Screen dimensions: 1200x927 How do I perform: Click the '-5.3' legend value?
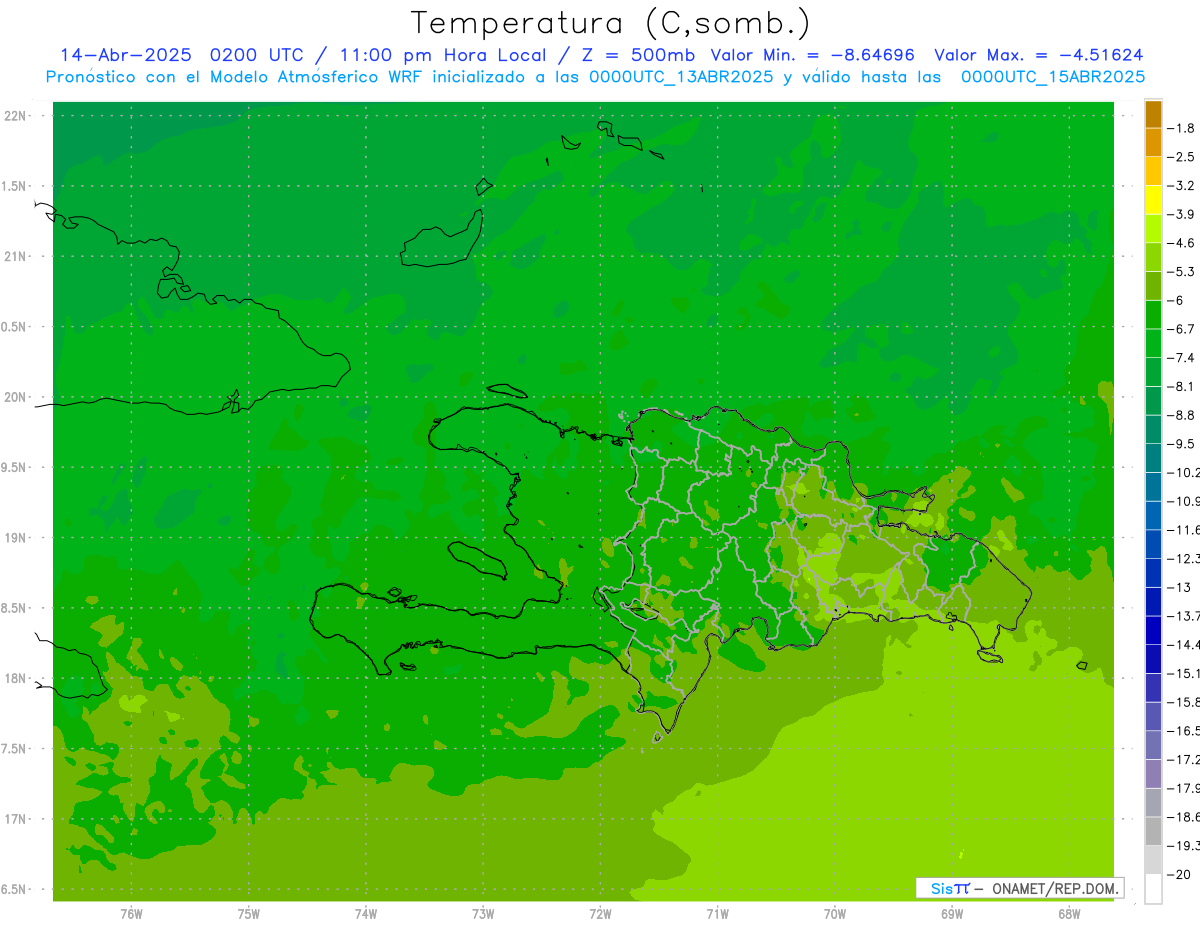coord(1181,271)
